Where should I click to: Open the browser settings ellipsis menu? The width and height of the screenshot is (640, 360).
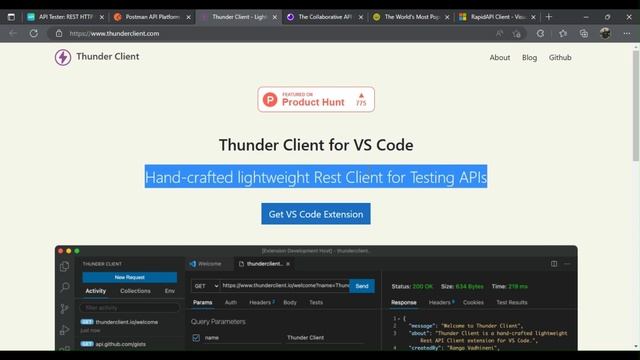tap(627, 33)
